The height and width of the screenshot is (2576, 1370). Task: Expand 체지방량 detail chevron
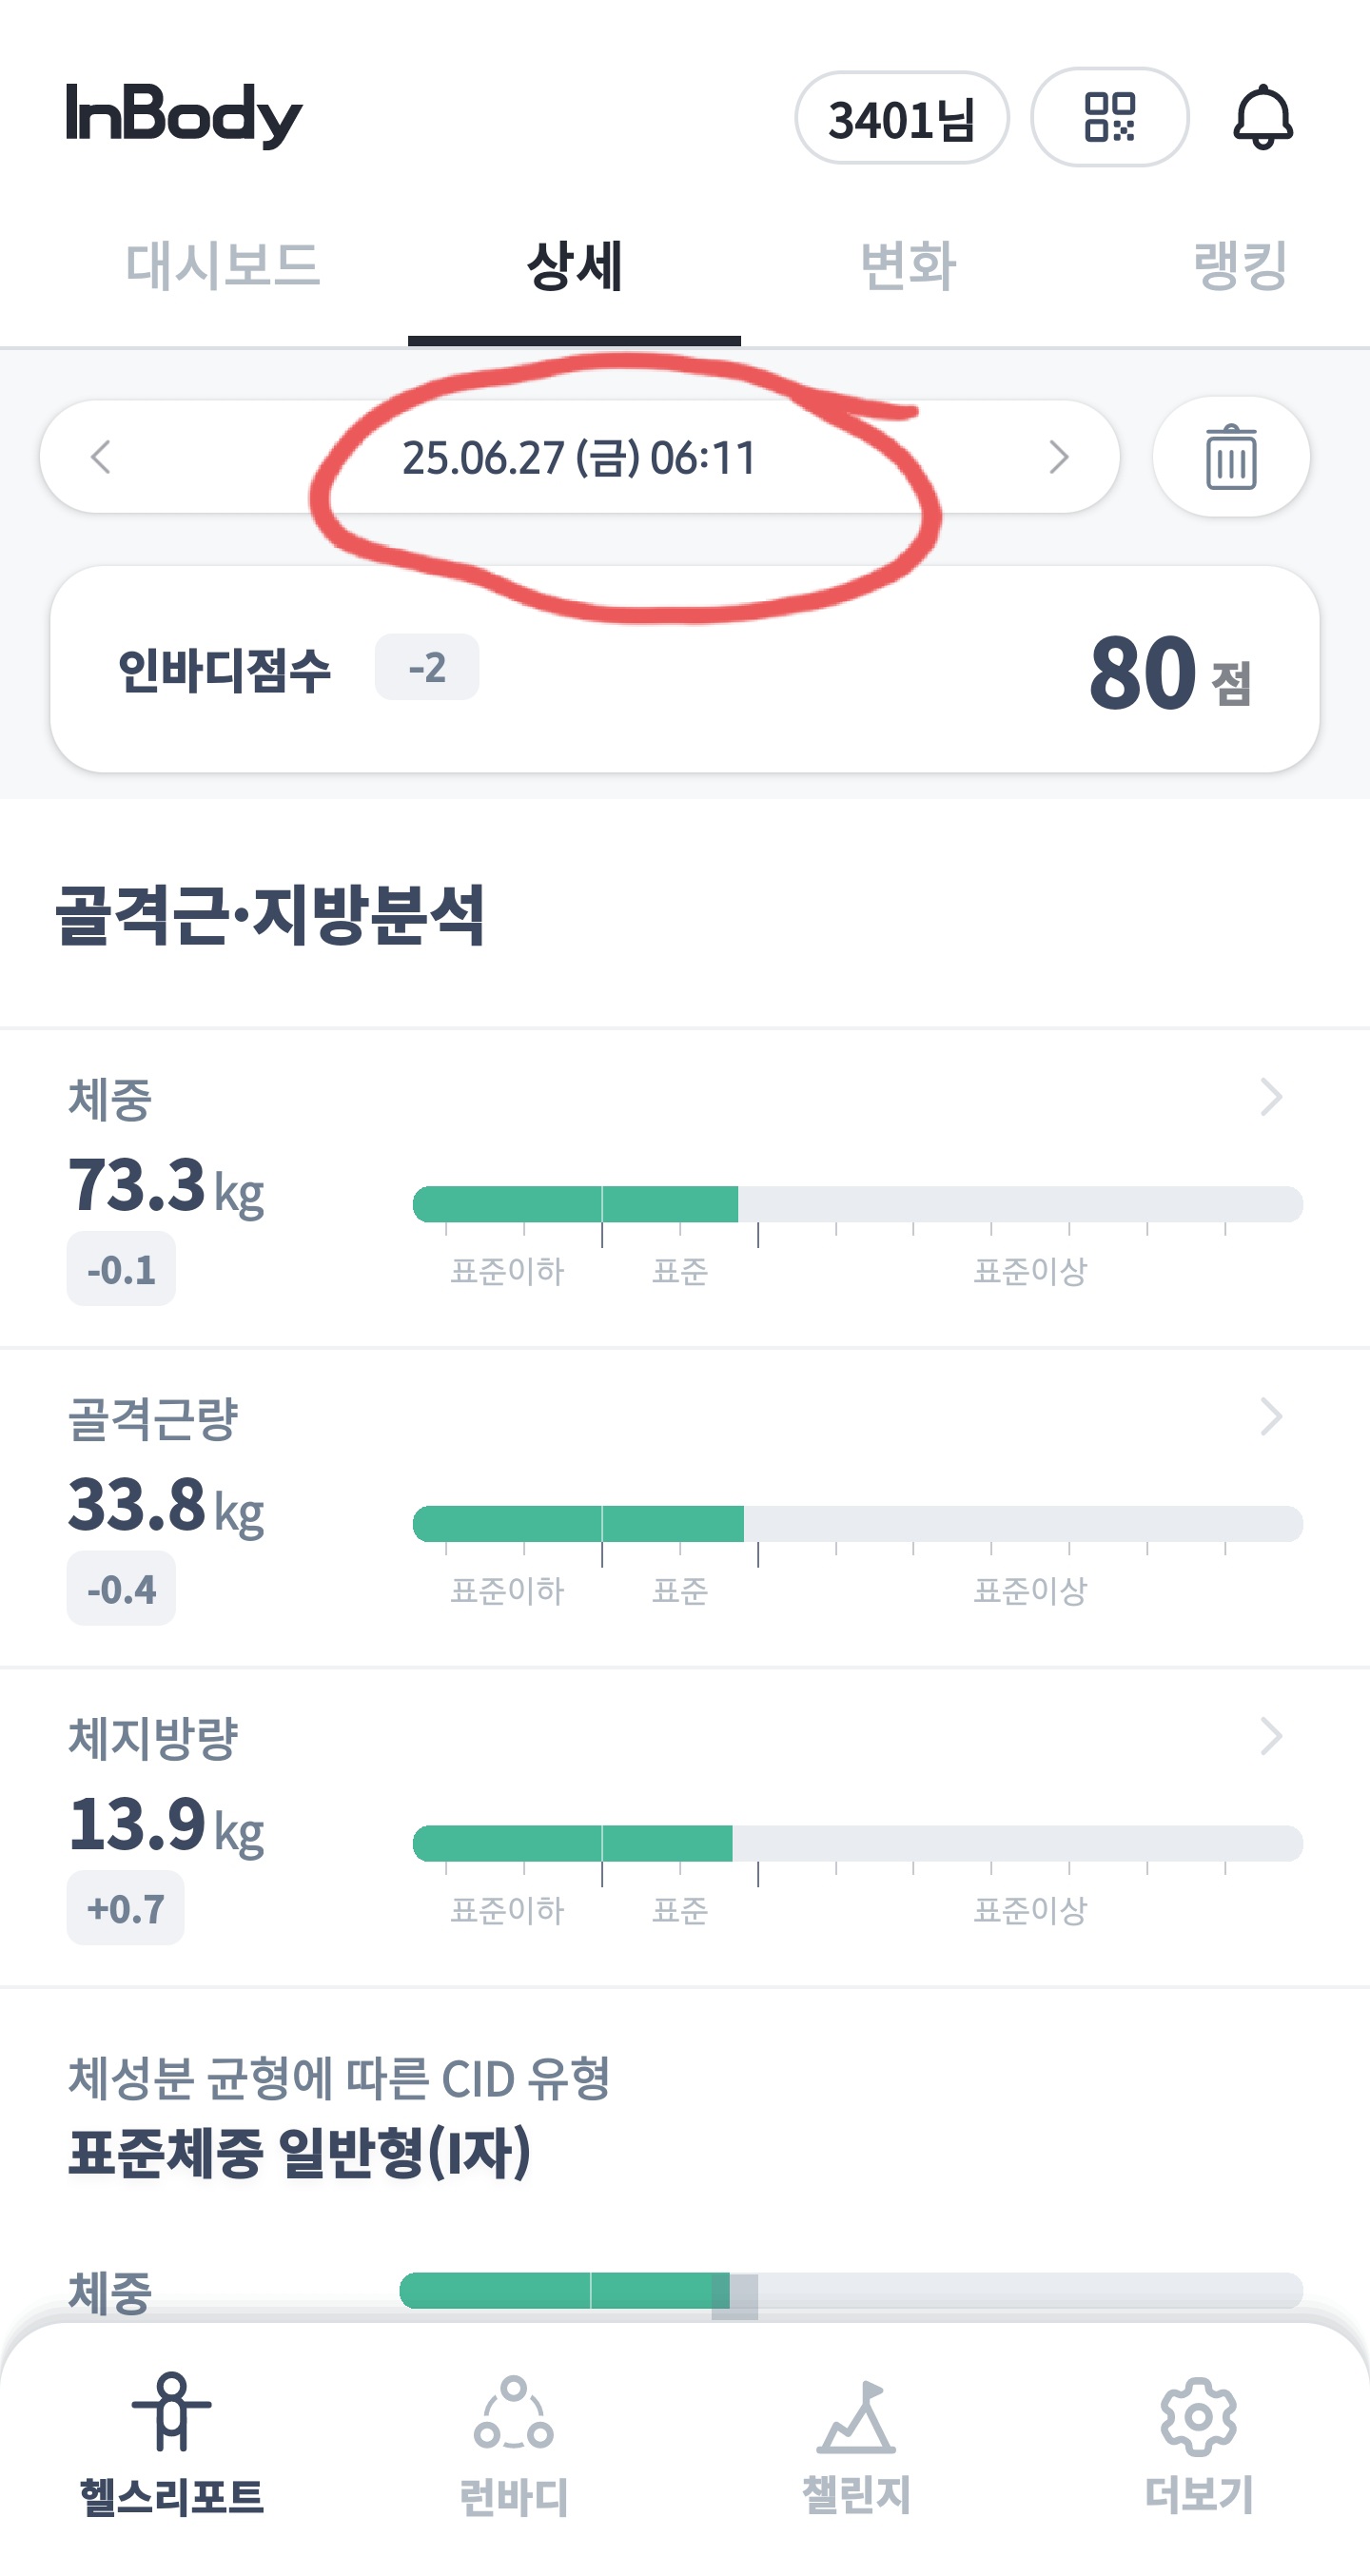tap(1271, 1736)
